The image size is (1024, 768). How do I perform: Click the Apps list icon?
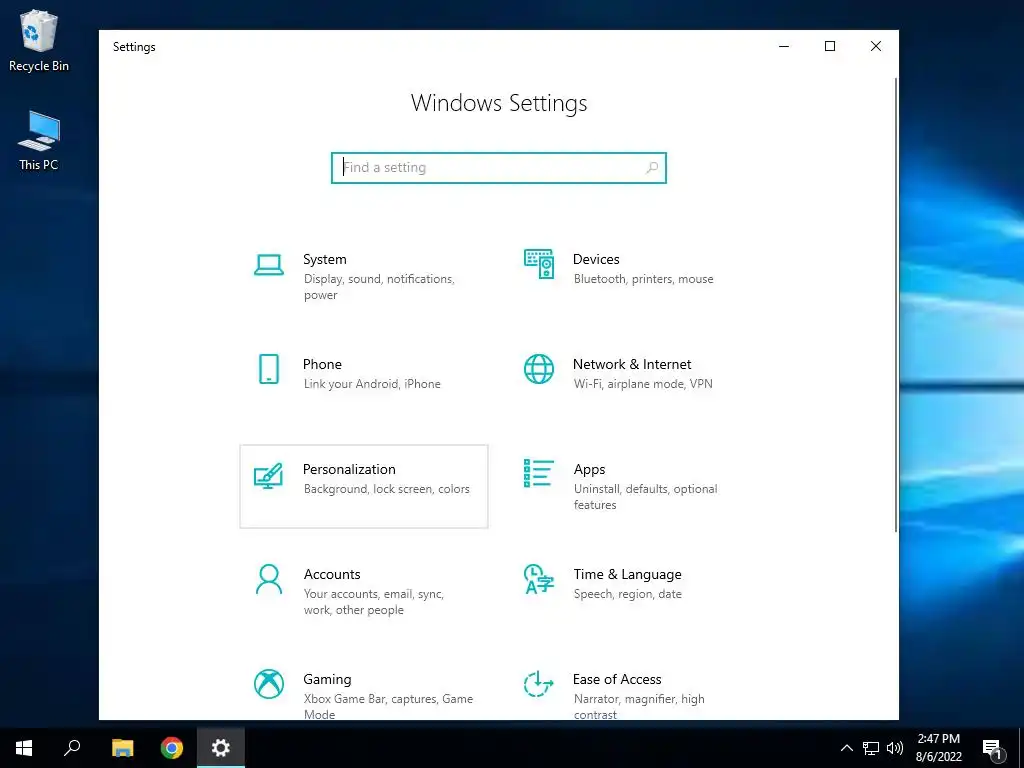point(539,473)
